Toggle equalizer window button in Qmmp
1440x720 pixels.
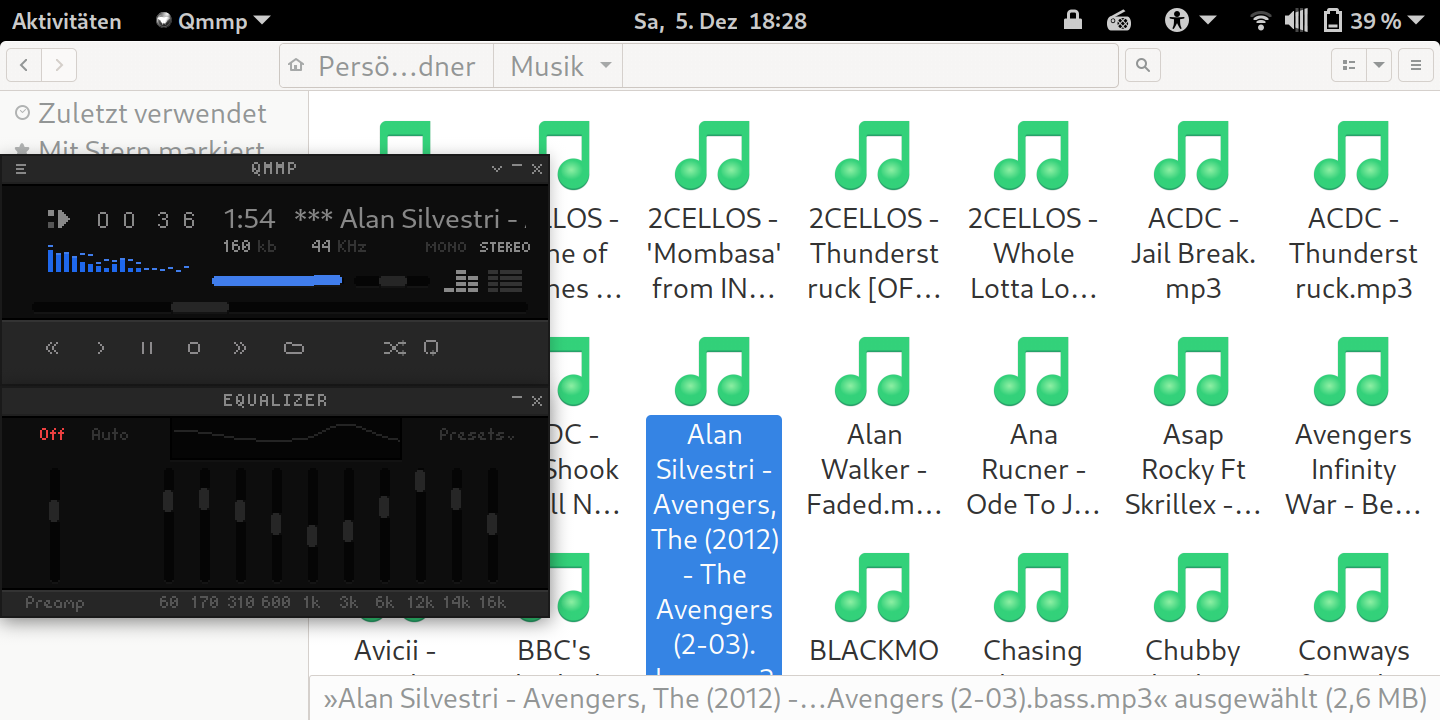tap(461, 281)
